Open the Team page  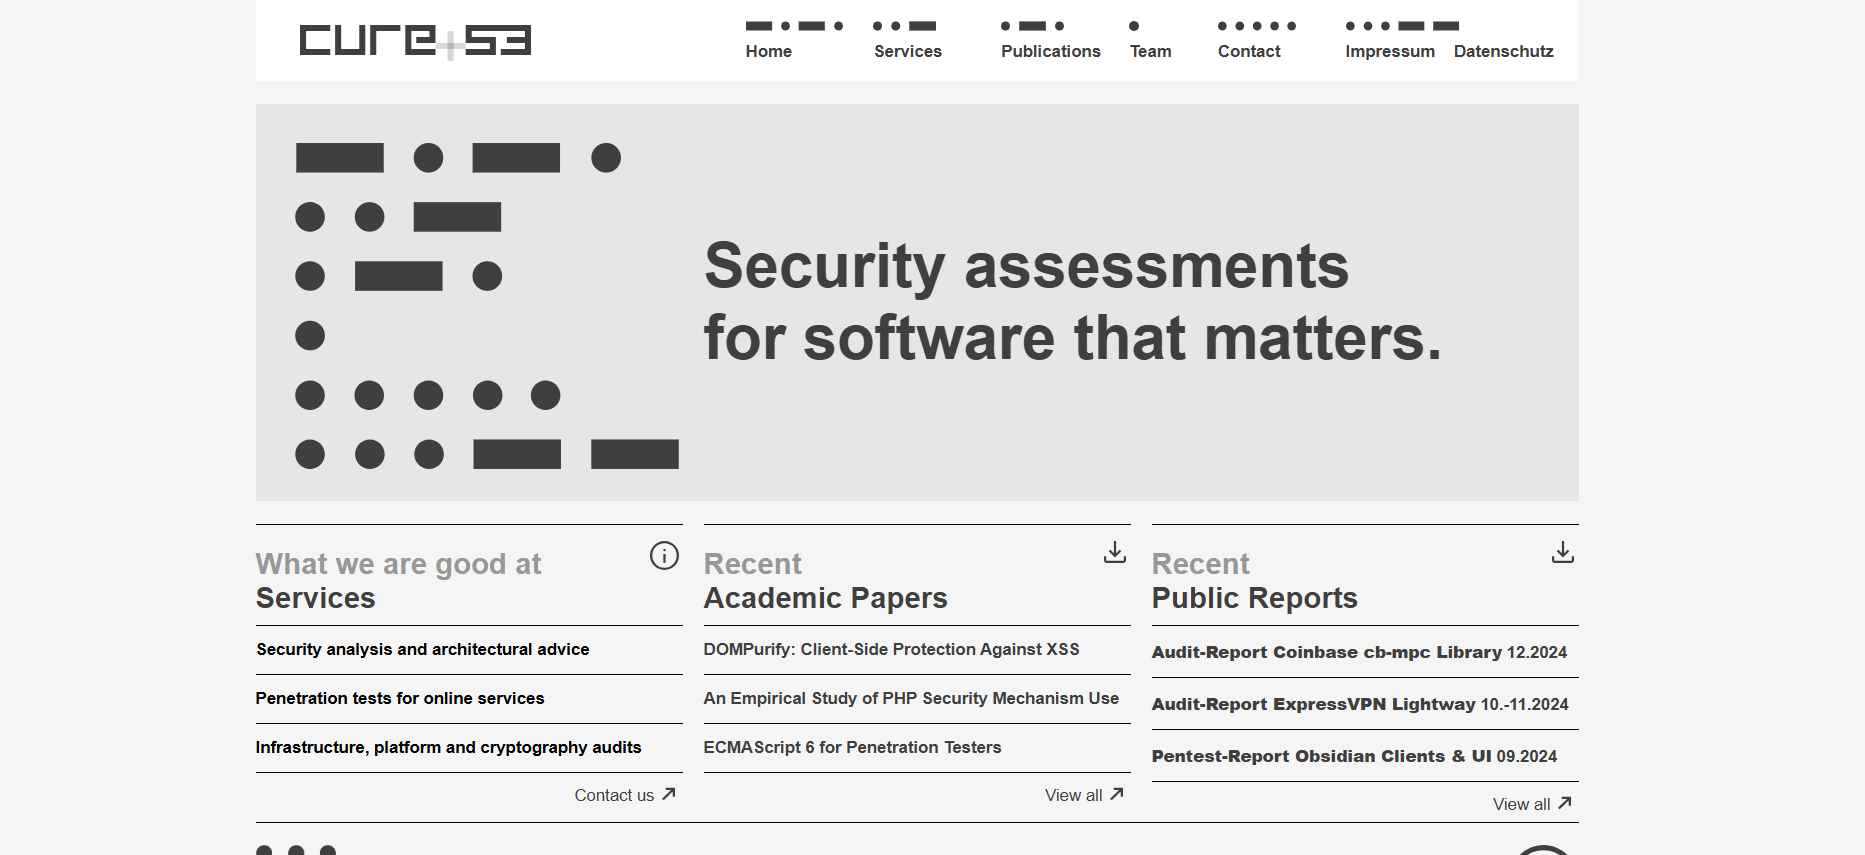[x=1151, y=51]
